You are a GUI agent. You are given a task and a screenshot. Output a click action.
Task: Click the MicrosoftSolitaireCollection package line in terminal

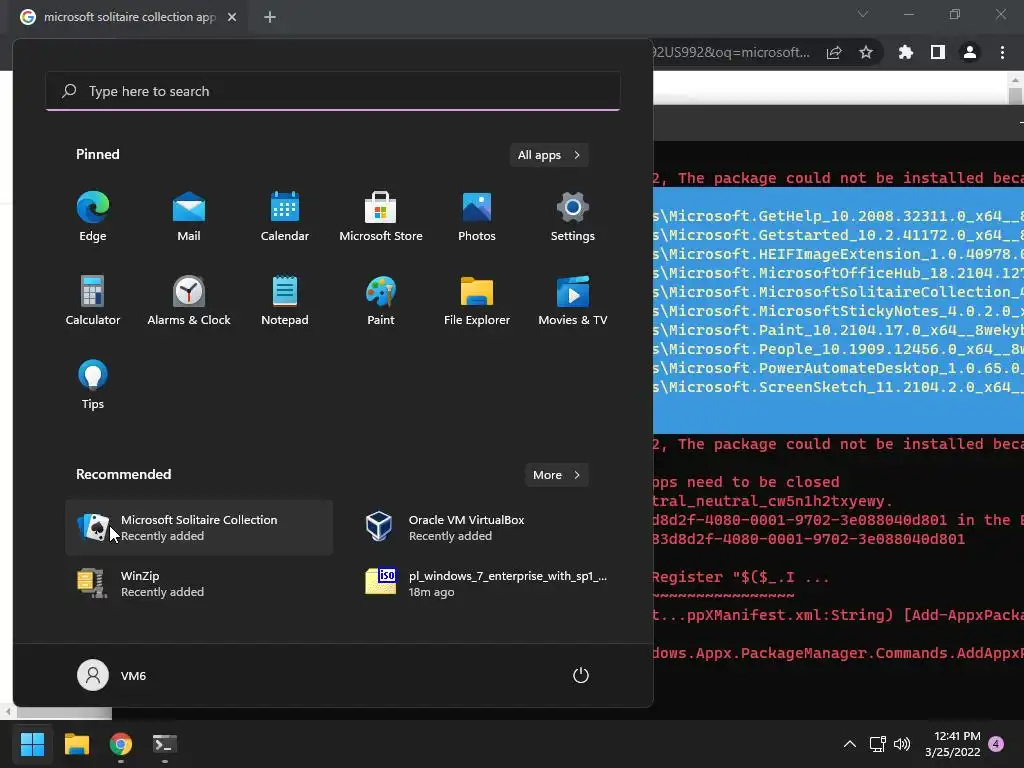839,292
